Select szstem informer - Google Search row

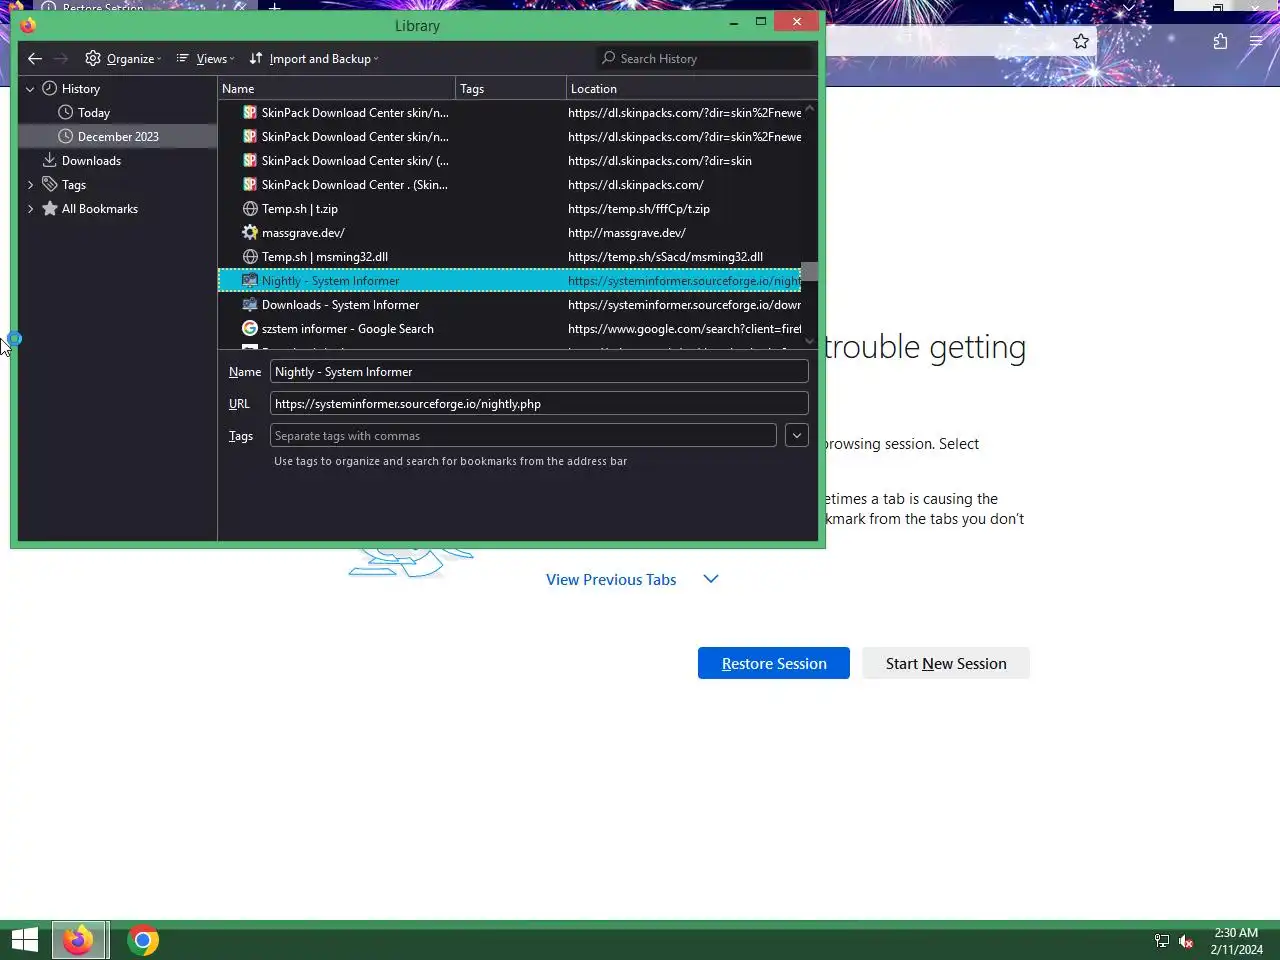(x=510, y=329)
